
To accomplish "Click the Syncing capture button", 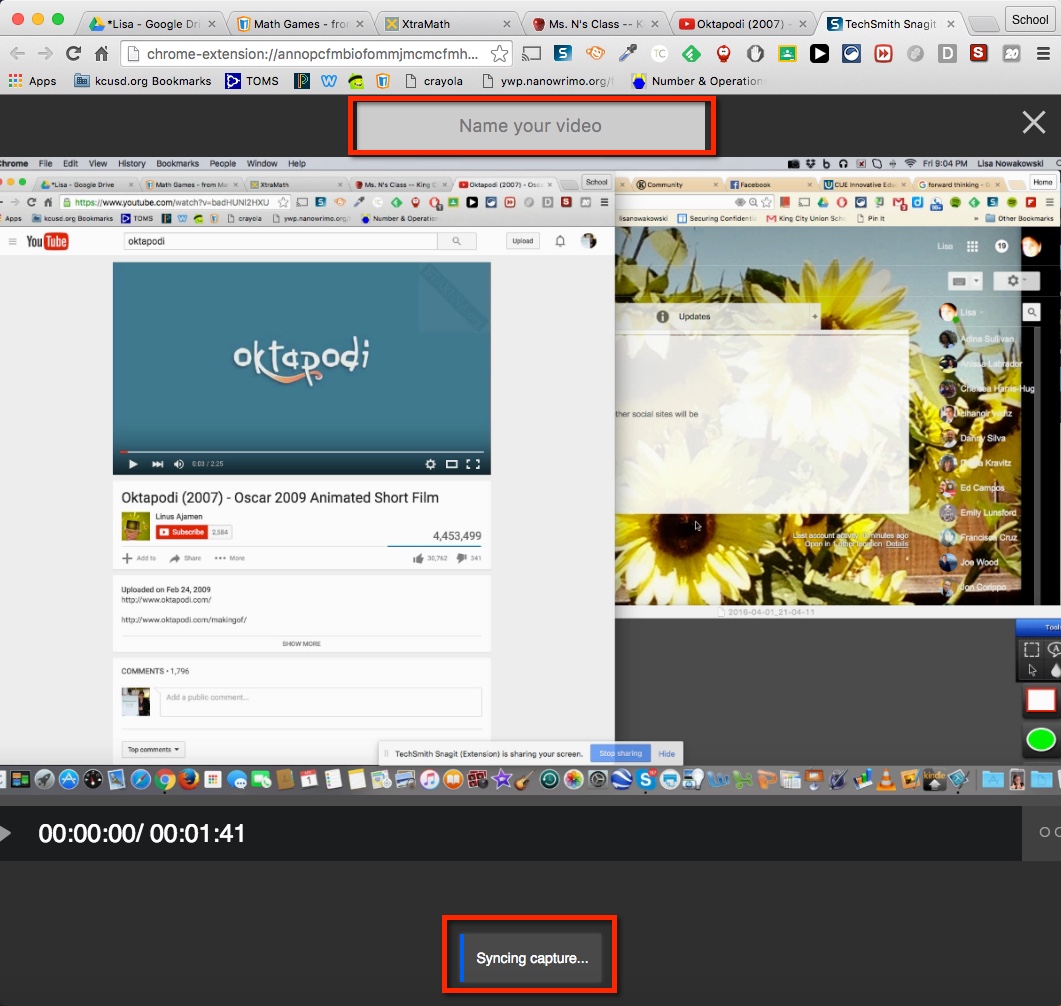I will tap(530, 958).
